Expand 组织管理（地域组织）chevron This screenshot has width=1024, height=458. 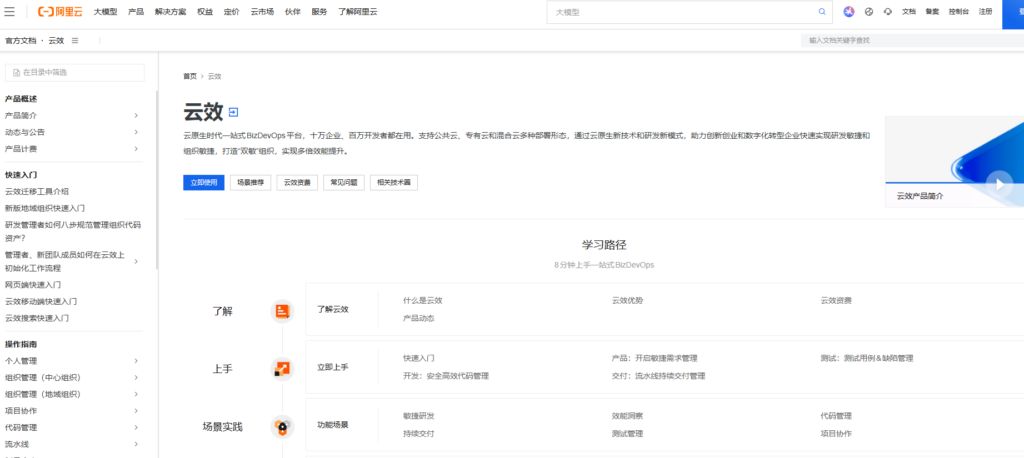pyautogui.click(x=136, y=394)
